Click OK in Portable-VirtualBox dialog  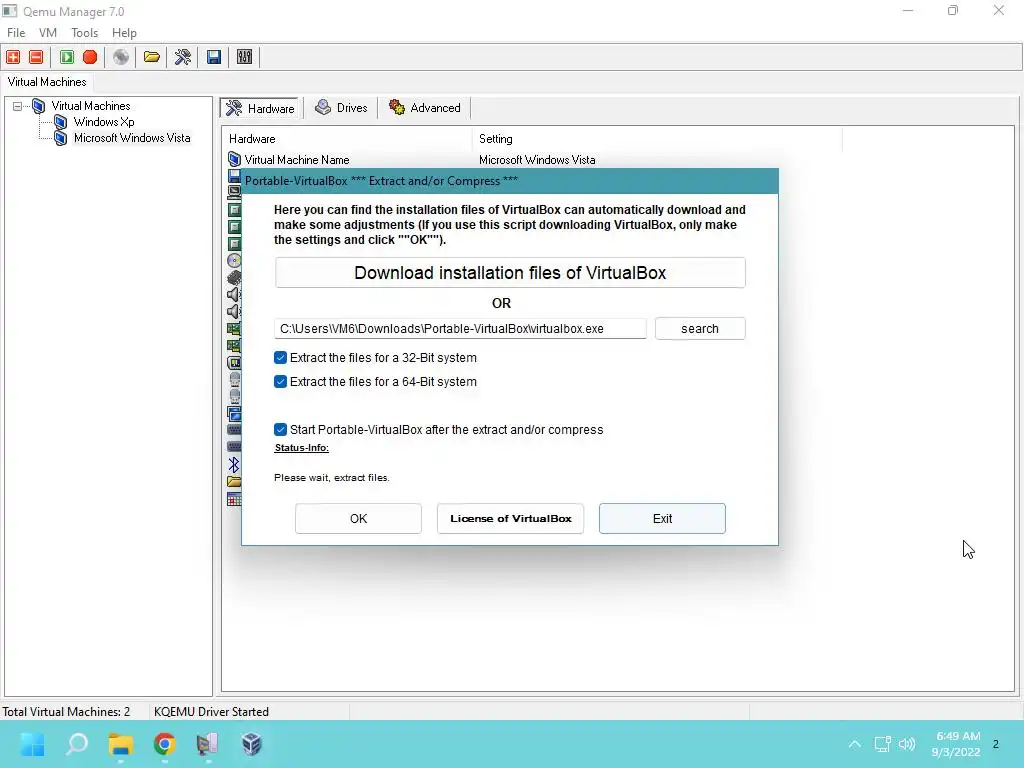tap(358, 519)
